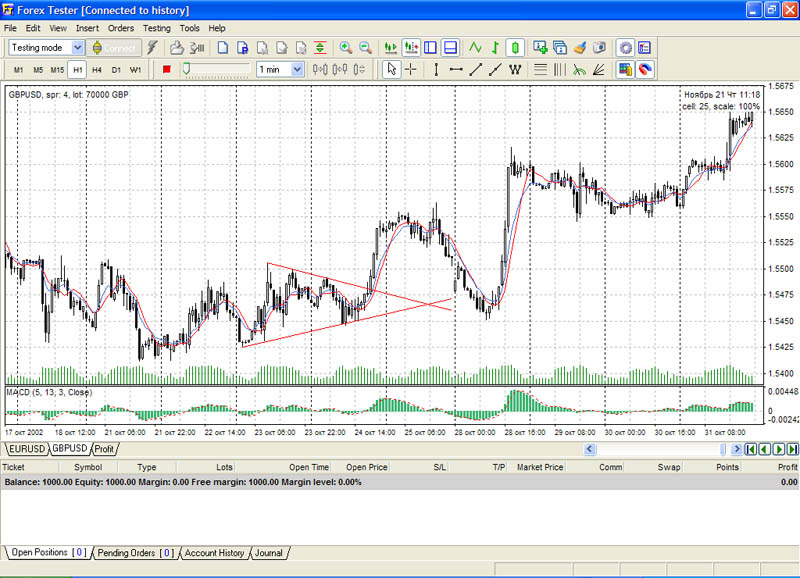Open the Insert menu
The width and height of the screenshot is (800, 578).
coord(87,28)
